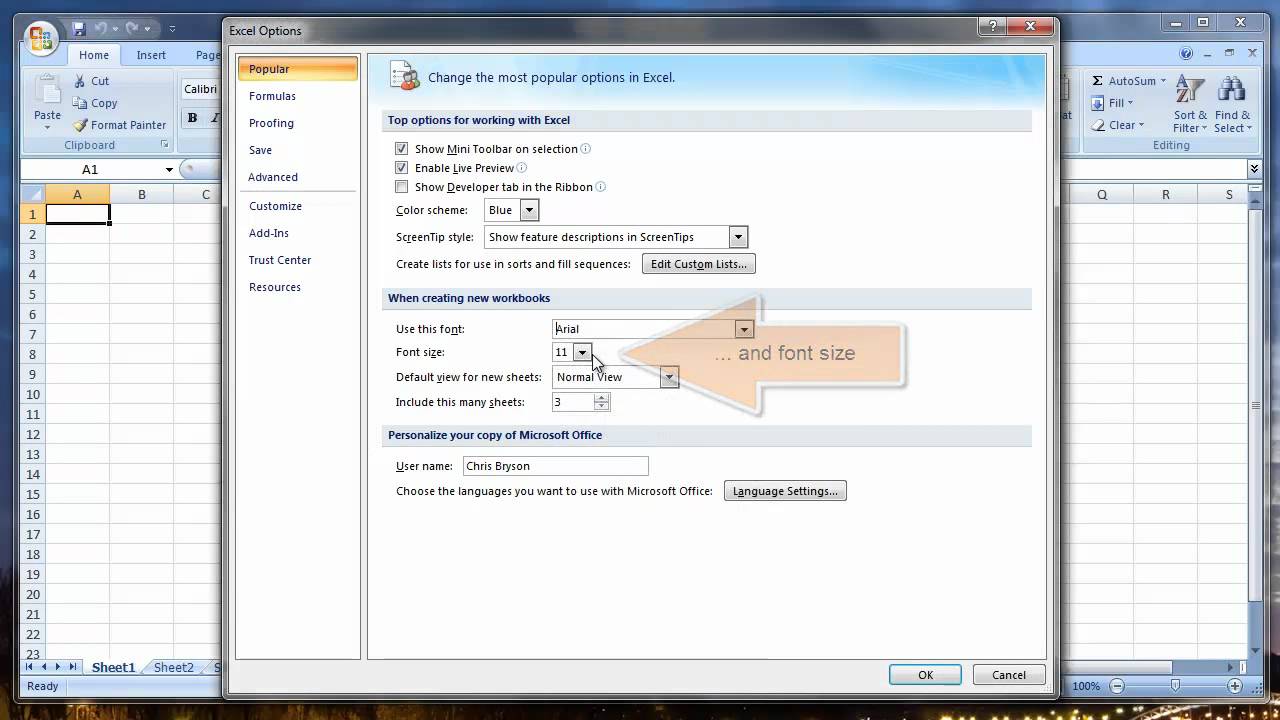This screenshot has width=1280, height=720.
Task: Open Default view for new sheets dropdown
Action: [669, 377]
